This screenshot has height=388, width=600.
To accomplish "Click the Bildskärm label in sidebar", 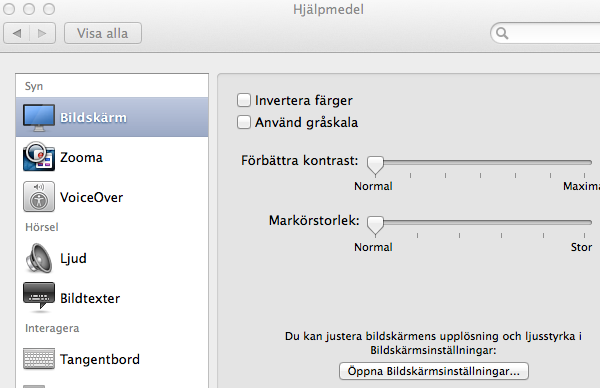I will (93, 117).
